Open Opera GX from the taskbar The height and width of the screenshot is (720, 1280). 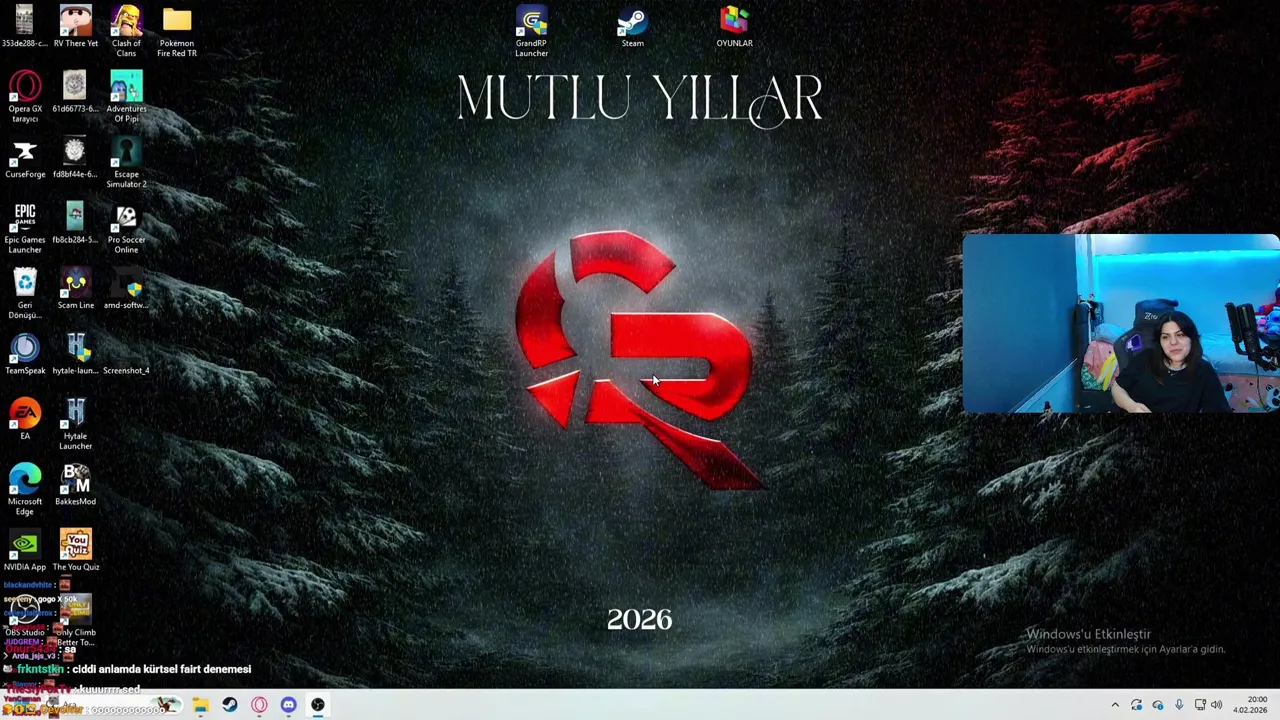tap(259, 705)
